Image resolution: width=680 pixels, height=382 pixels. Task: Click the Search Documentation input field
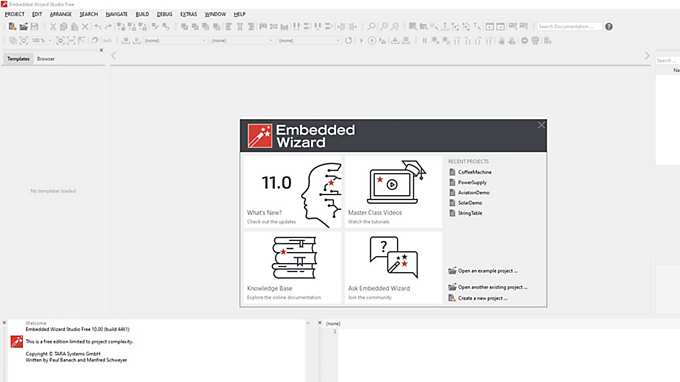click(x=569, y=26)
